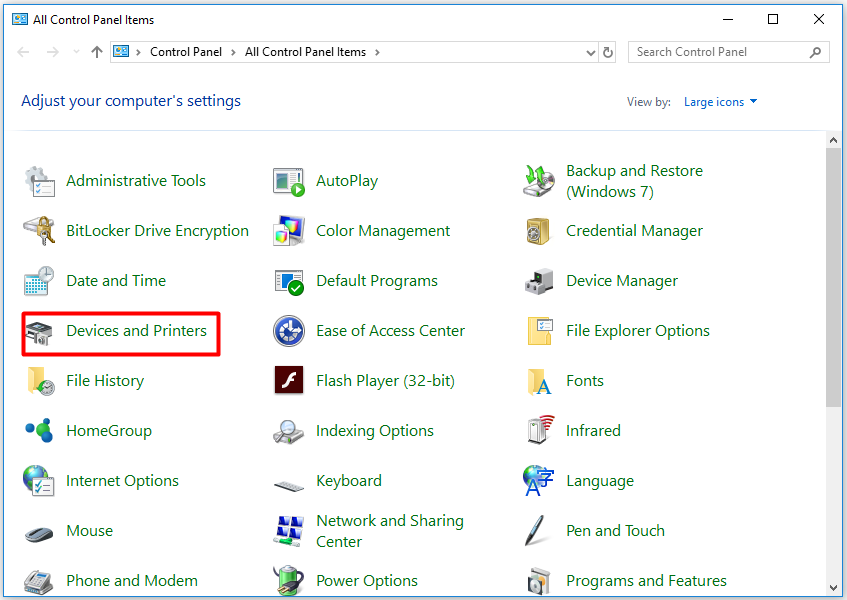The image size is (847, 600).
Task: Open Phone and Modem settings
Action: click(x=131, y=580)
